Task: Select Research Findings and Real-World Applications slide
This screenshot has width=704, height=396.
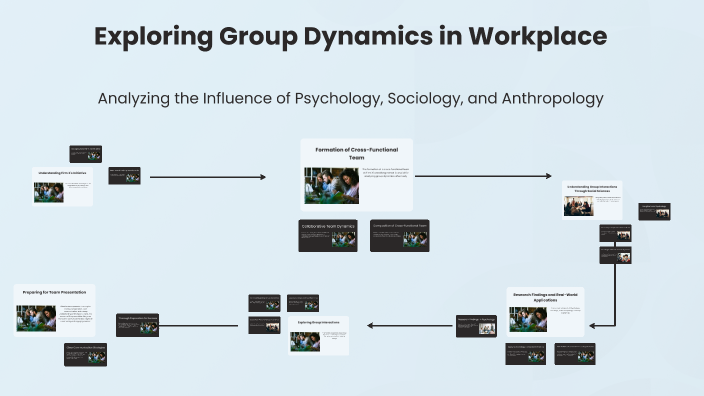Action: point(546,312)
